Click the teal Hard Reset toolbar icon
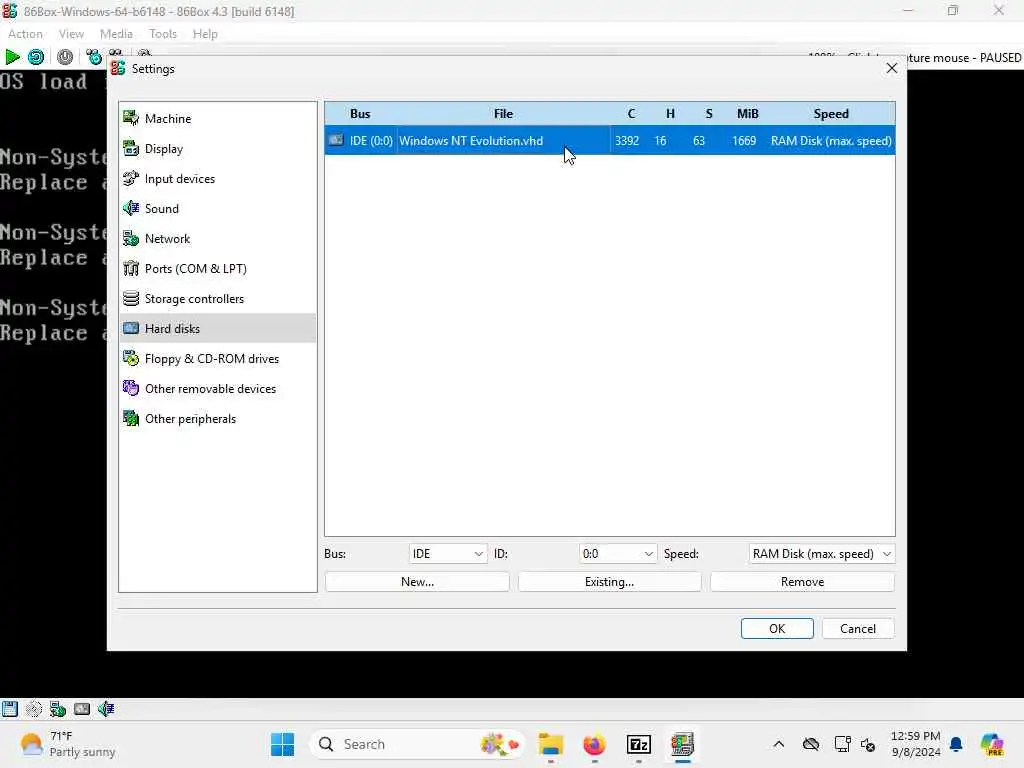The height and width of the screenshot is (768, 1024). tap(36, 57)
